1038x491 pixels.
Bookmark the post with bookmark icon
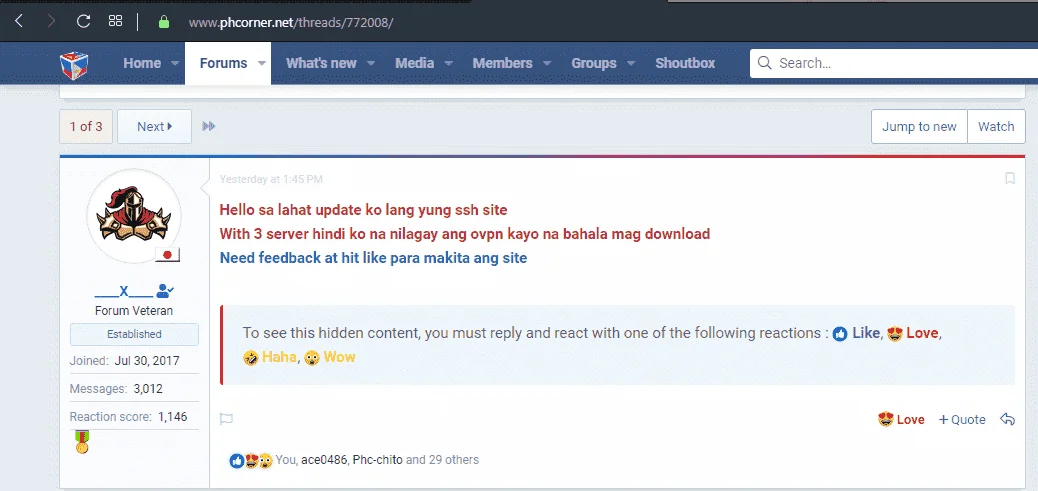click(1010, 178)
